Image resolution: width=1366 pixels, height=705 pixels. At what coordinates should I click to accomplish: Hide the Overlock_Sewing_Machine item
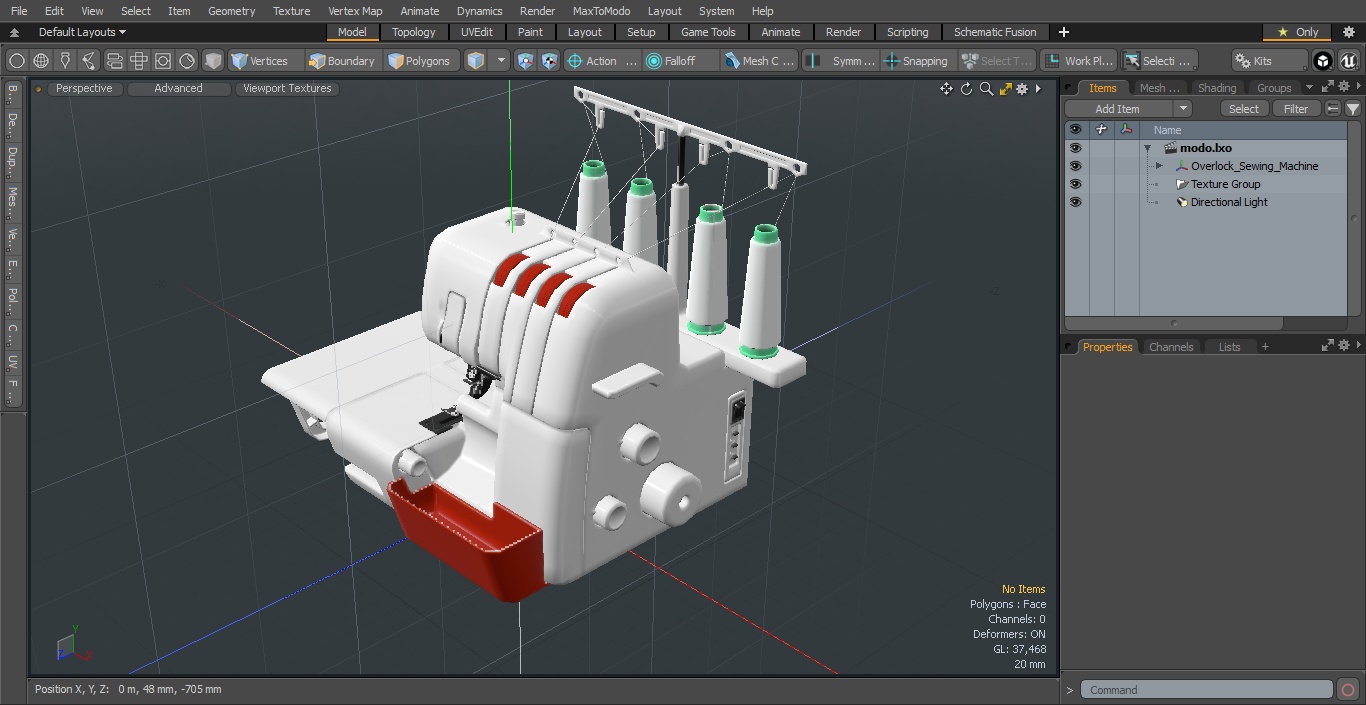point(1075,166)
